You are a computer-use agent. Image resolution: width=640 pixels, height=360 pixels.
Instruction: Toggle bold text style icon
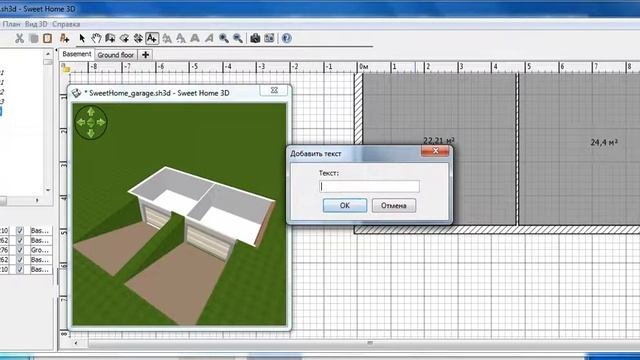click(195, 38)
